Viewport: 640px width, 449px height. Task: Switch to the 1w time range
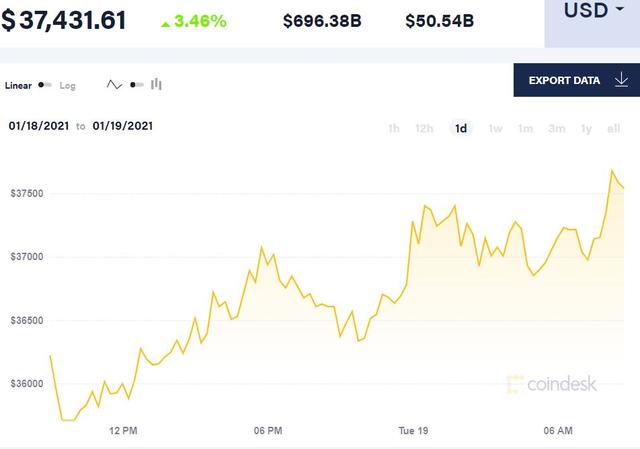pyautogui.click(x=495, y=128)
